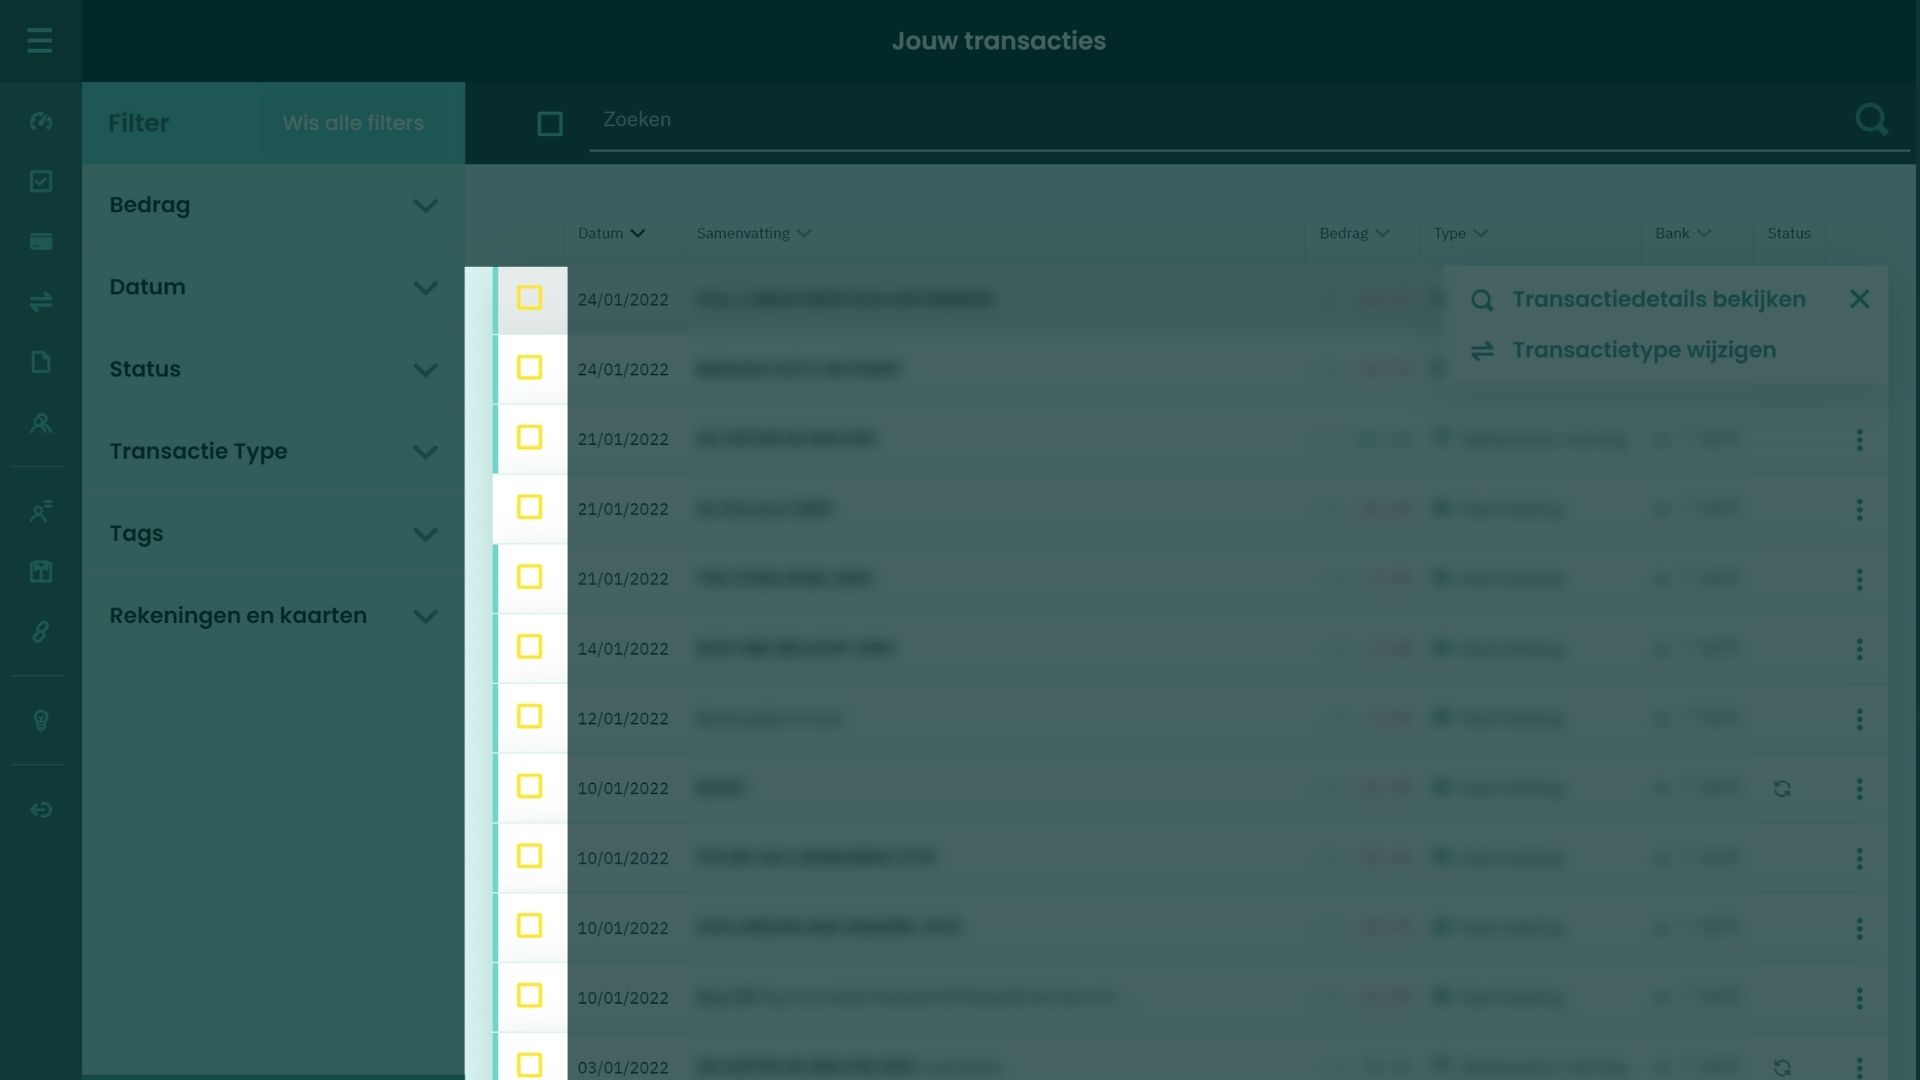1920x1080 pixels.
Task: Click the lightbulb tips sidebar icon
Action: click(41, 721)
